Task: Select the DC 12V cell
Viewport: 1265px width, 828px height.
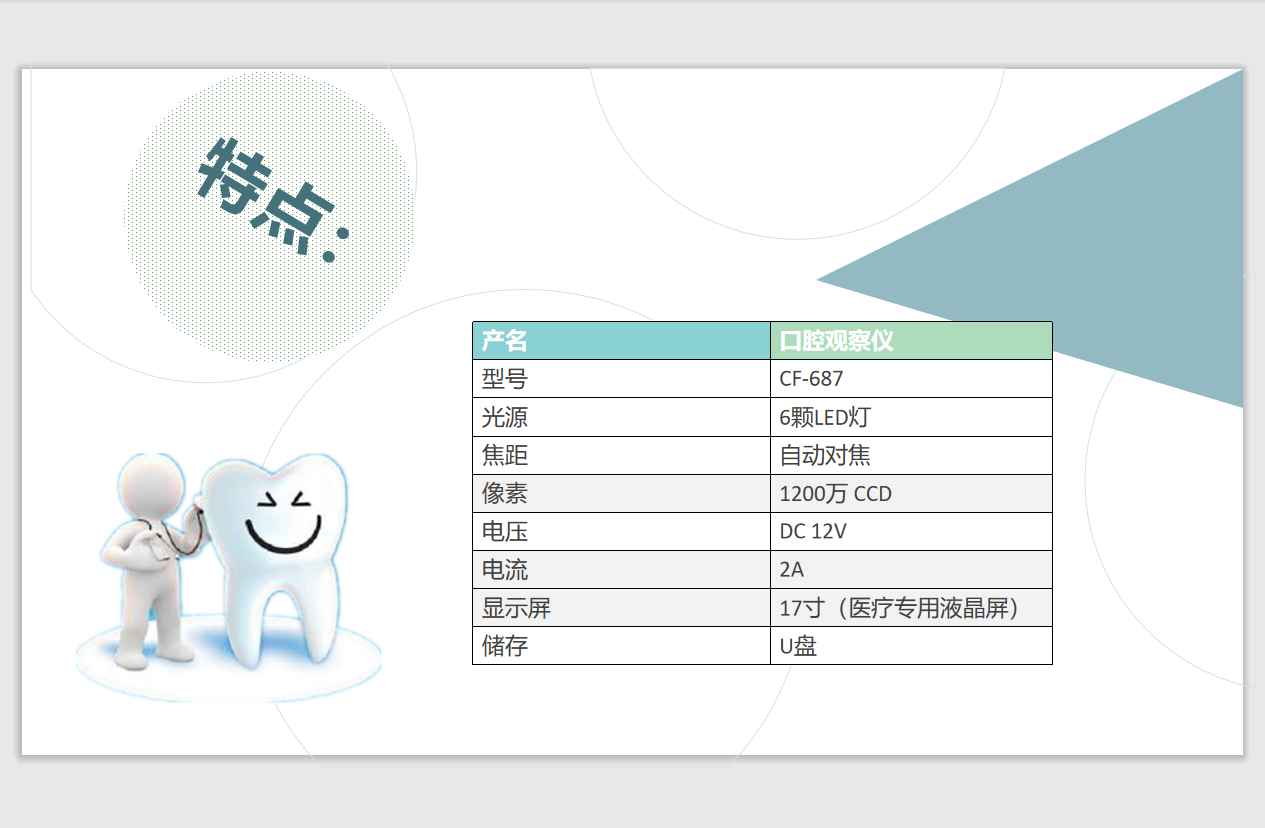Action: tap(911, 531)
